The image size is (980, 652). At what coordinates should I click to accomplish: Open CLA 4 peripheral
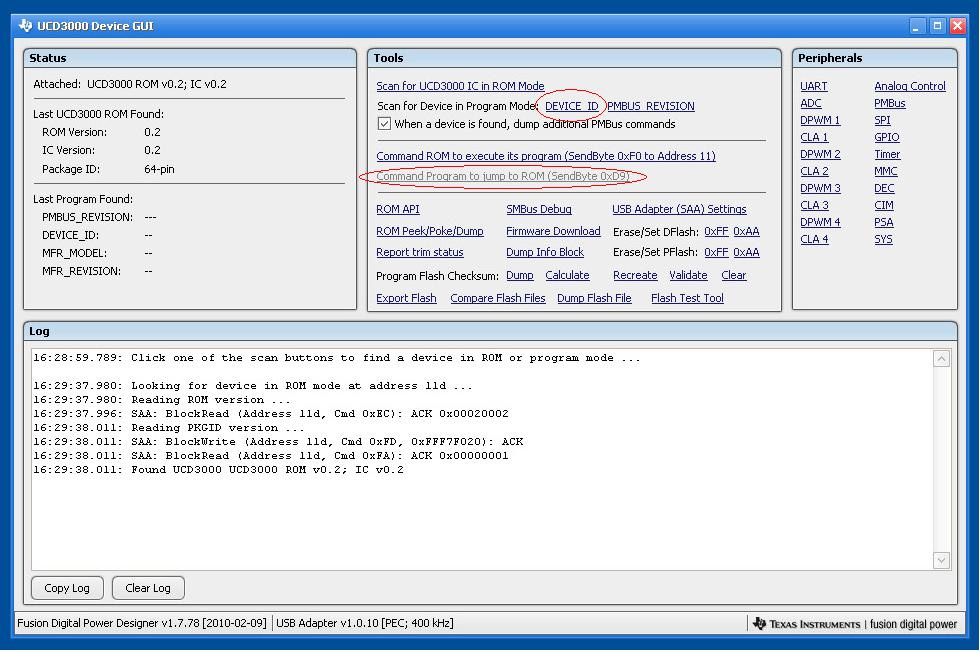click(814, 239)
